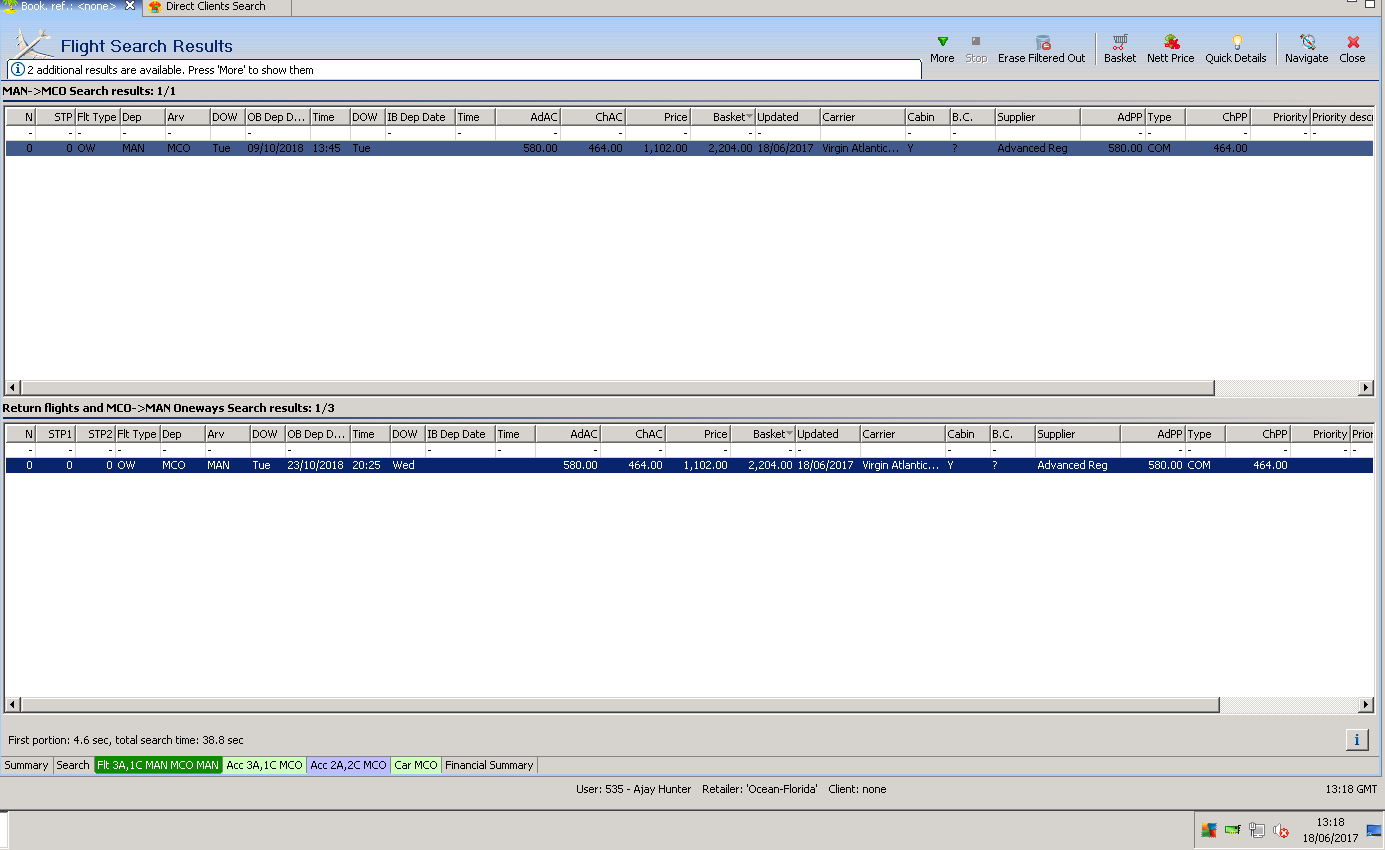Click the red Close toolbar icon
Screen dimensions: 1385x850
1353,42
